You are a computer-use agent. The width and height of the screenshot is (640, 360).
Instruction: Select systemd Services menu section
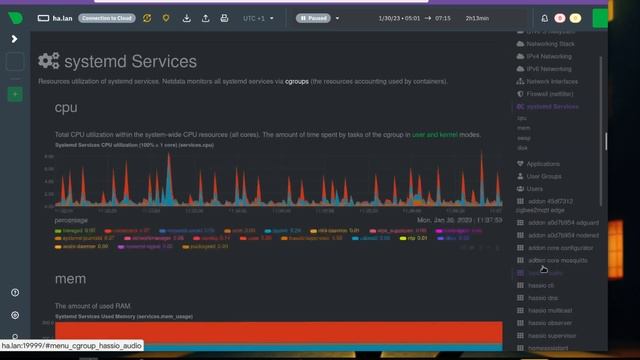tap(547, 107)
